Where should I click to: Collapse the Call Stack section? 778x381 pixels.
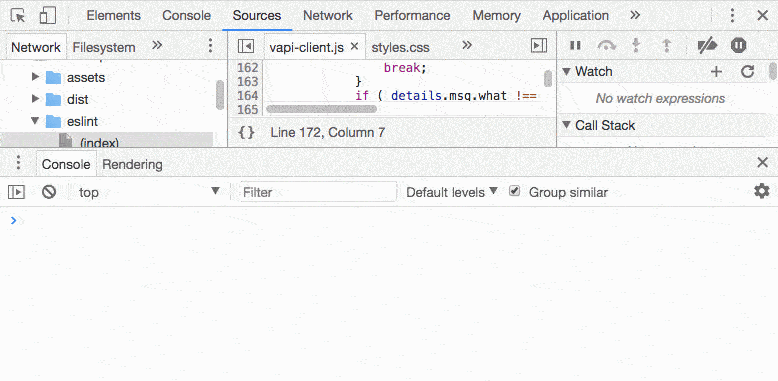pos(566,126)
